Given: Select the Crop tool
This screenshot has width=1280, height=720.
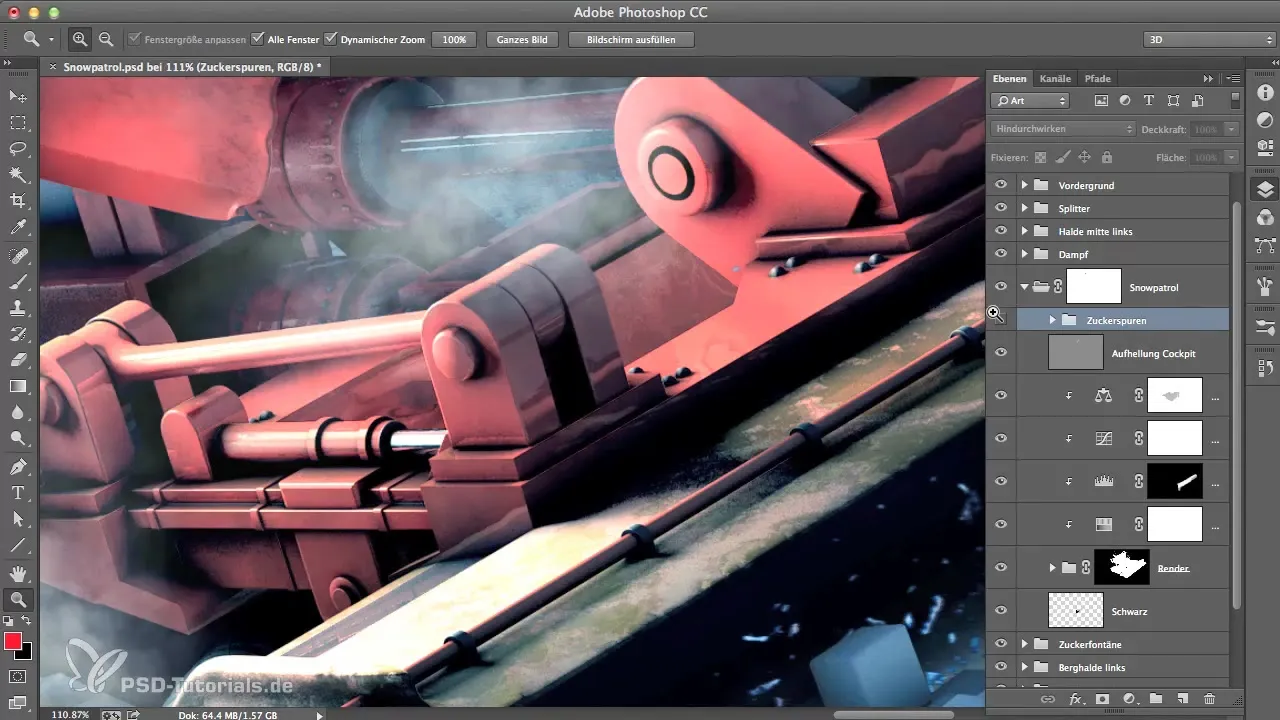Looking at the screenshot, I should click(x=18, y=201).
